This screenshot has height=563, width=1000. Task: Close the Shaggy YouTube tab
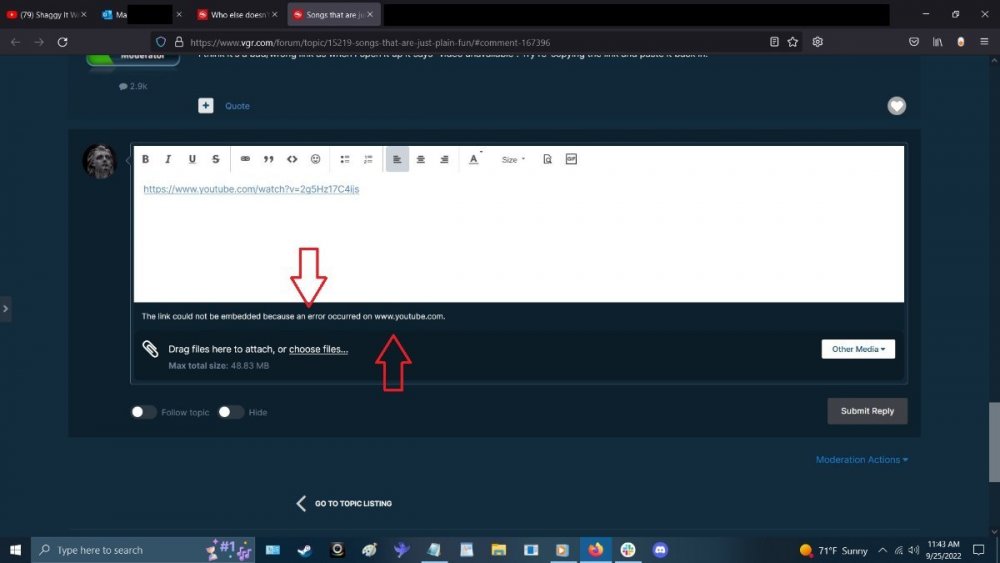(x=84, y=14)
